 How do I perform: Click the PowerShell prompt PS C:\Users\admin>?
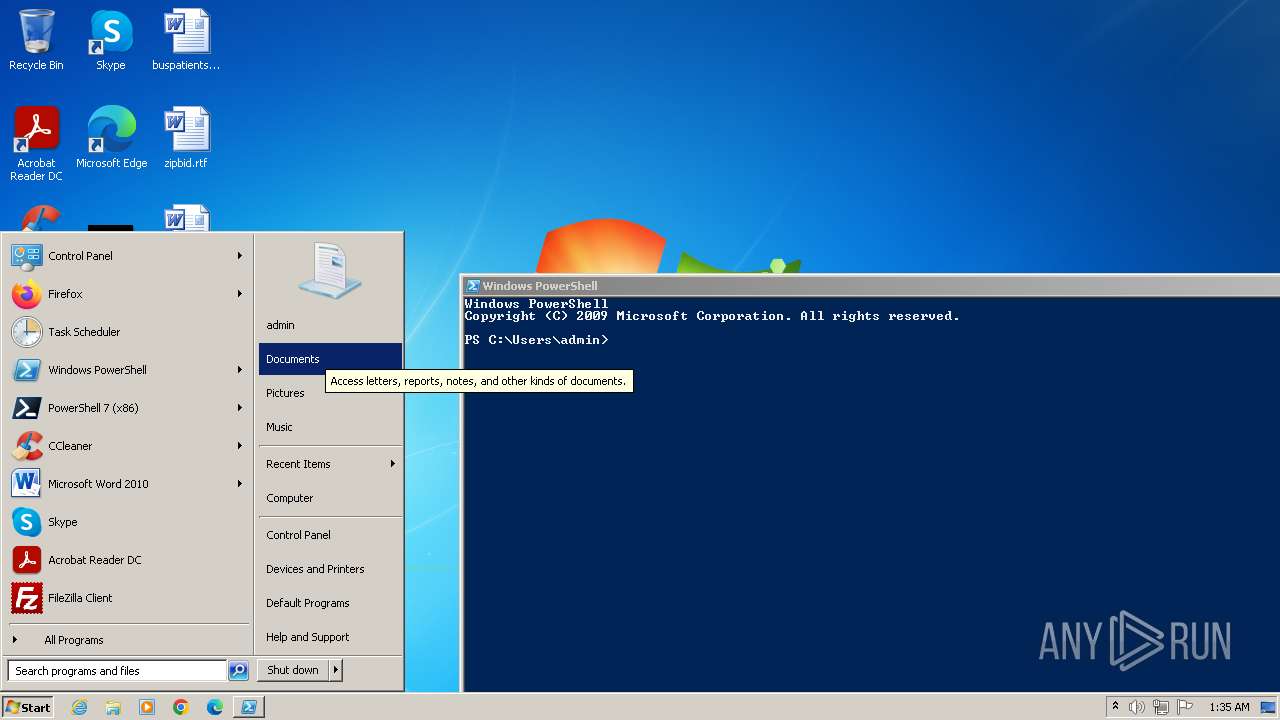coord(536,340)
